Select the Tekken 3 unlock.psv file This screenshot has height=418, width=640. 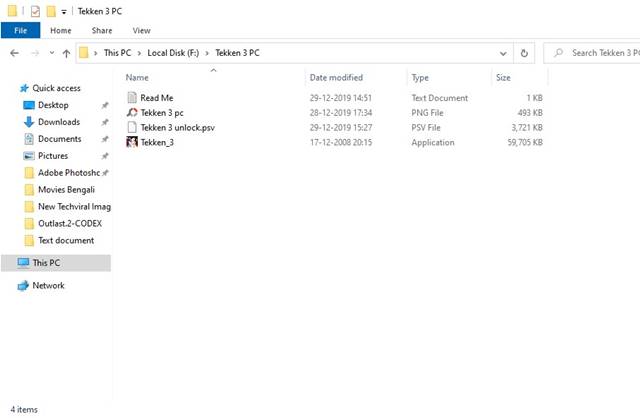(178, 128)
